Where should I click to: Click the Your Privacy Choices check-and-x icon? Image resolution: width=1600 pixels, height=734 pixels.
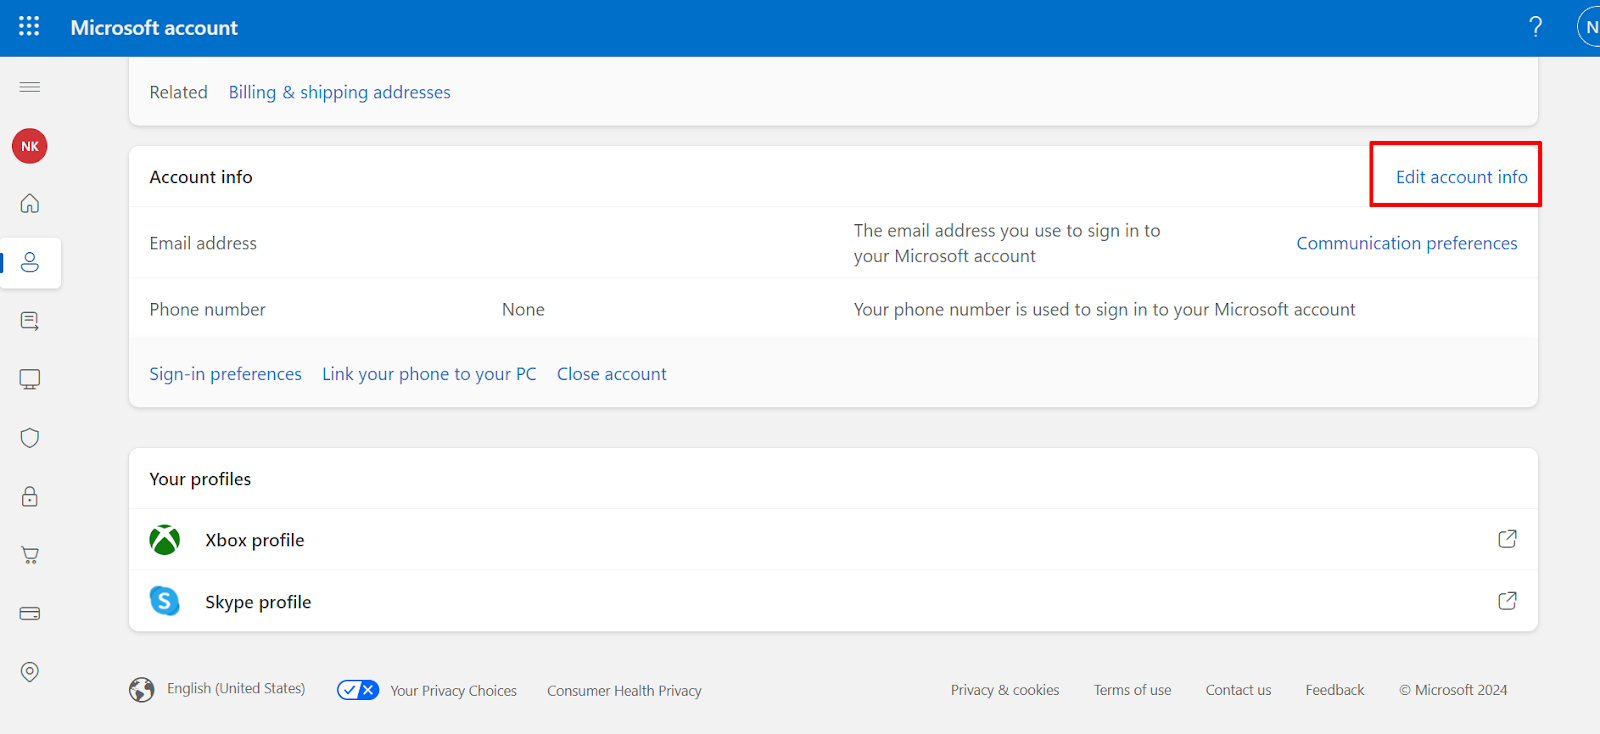click(358, 690)
